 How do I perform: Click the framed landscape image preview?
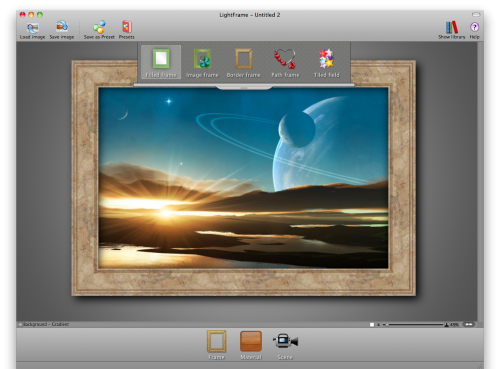[x=243, y=178]
